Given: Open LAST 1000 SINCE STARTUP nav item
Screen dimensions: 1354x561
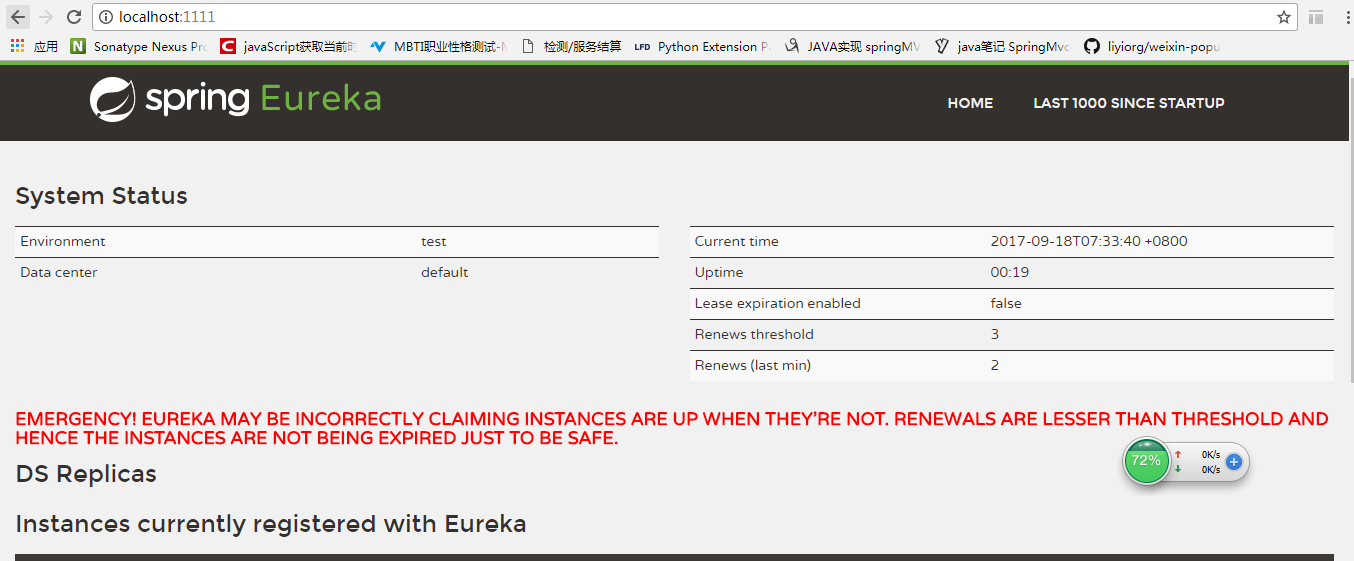Looking at the screenshot, I should pyautogui.click(x=1129, y=103).
